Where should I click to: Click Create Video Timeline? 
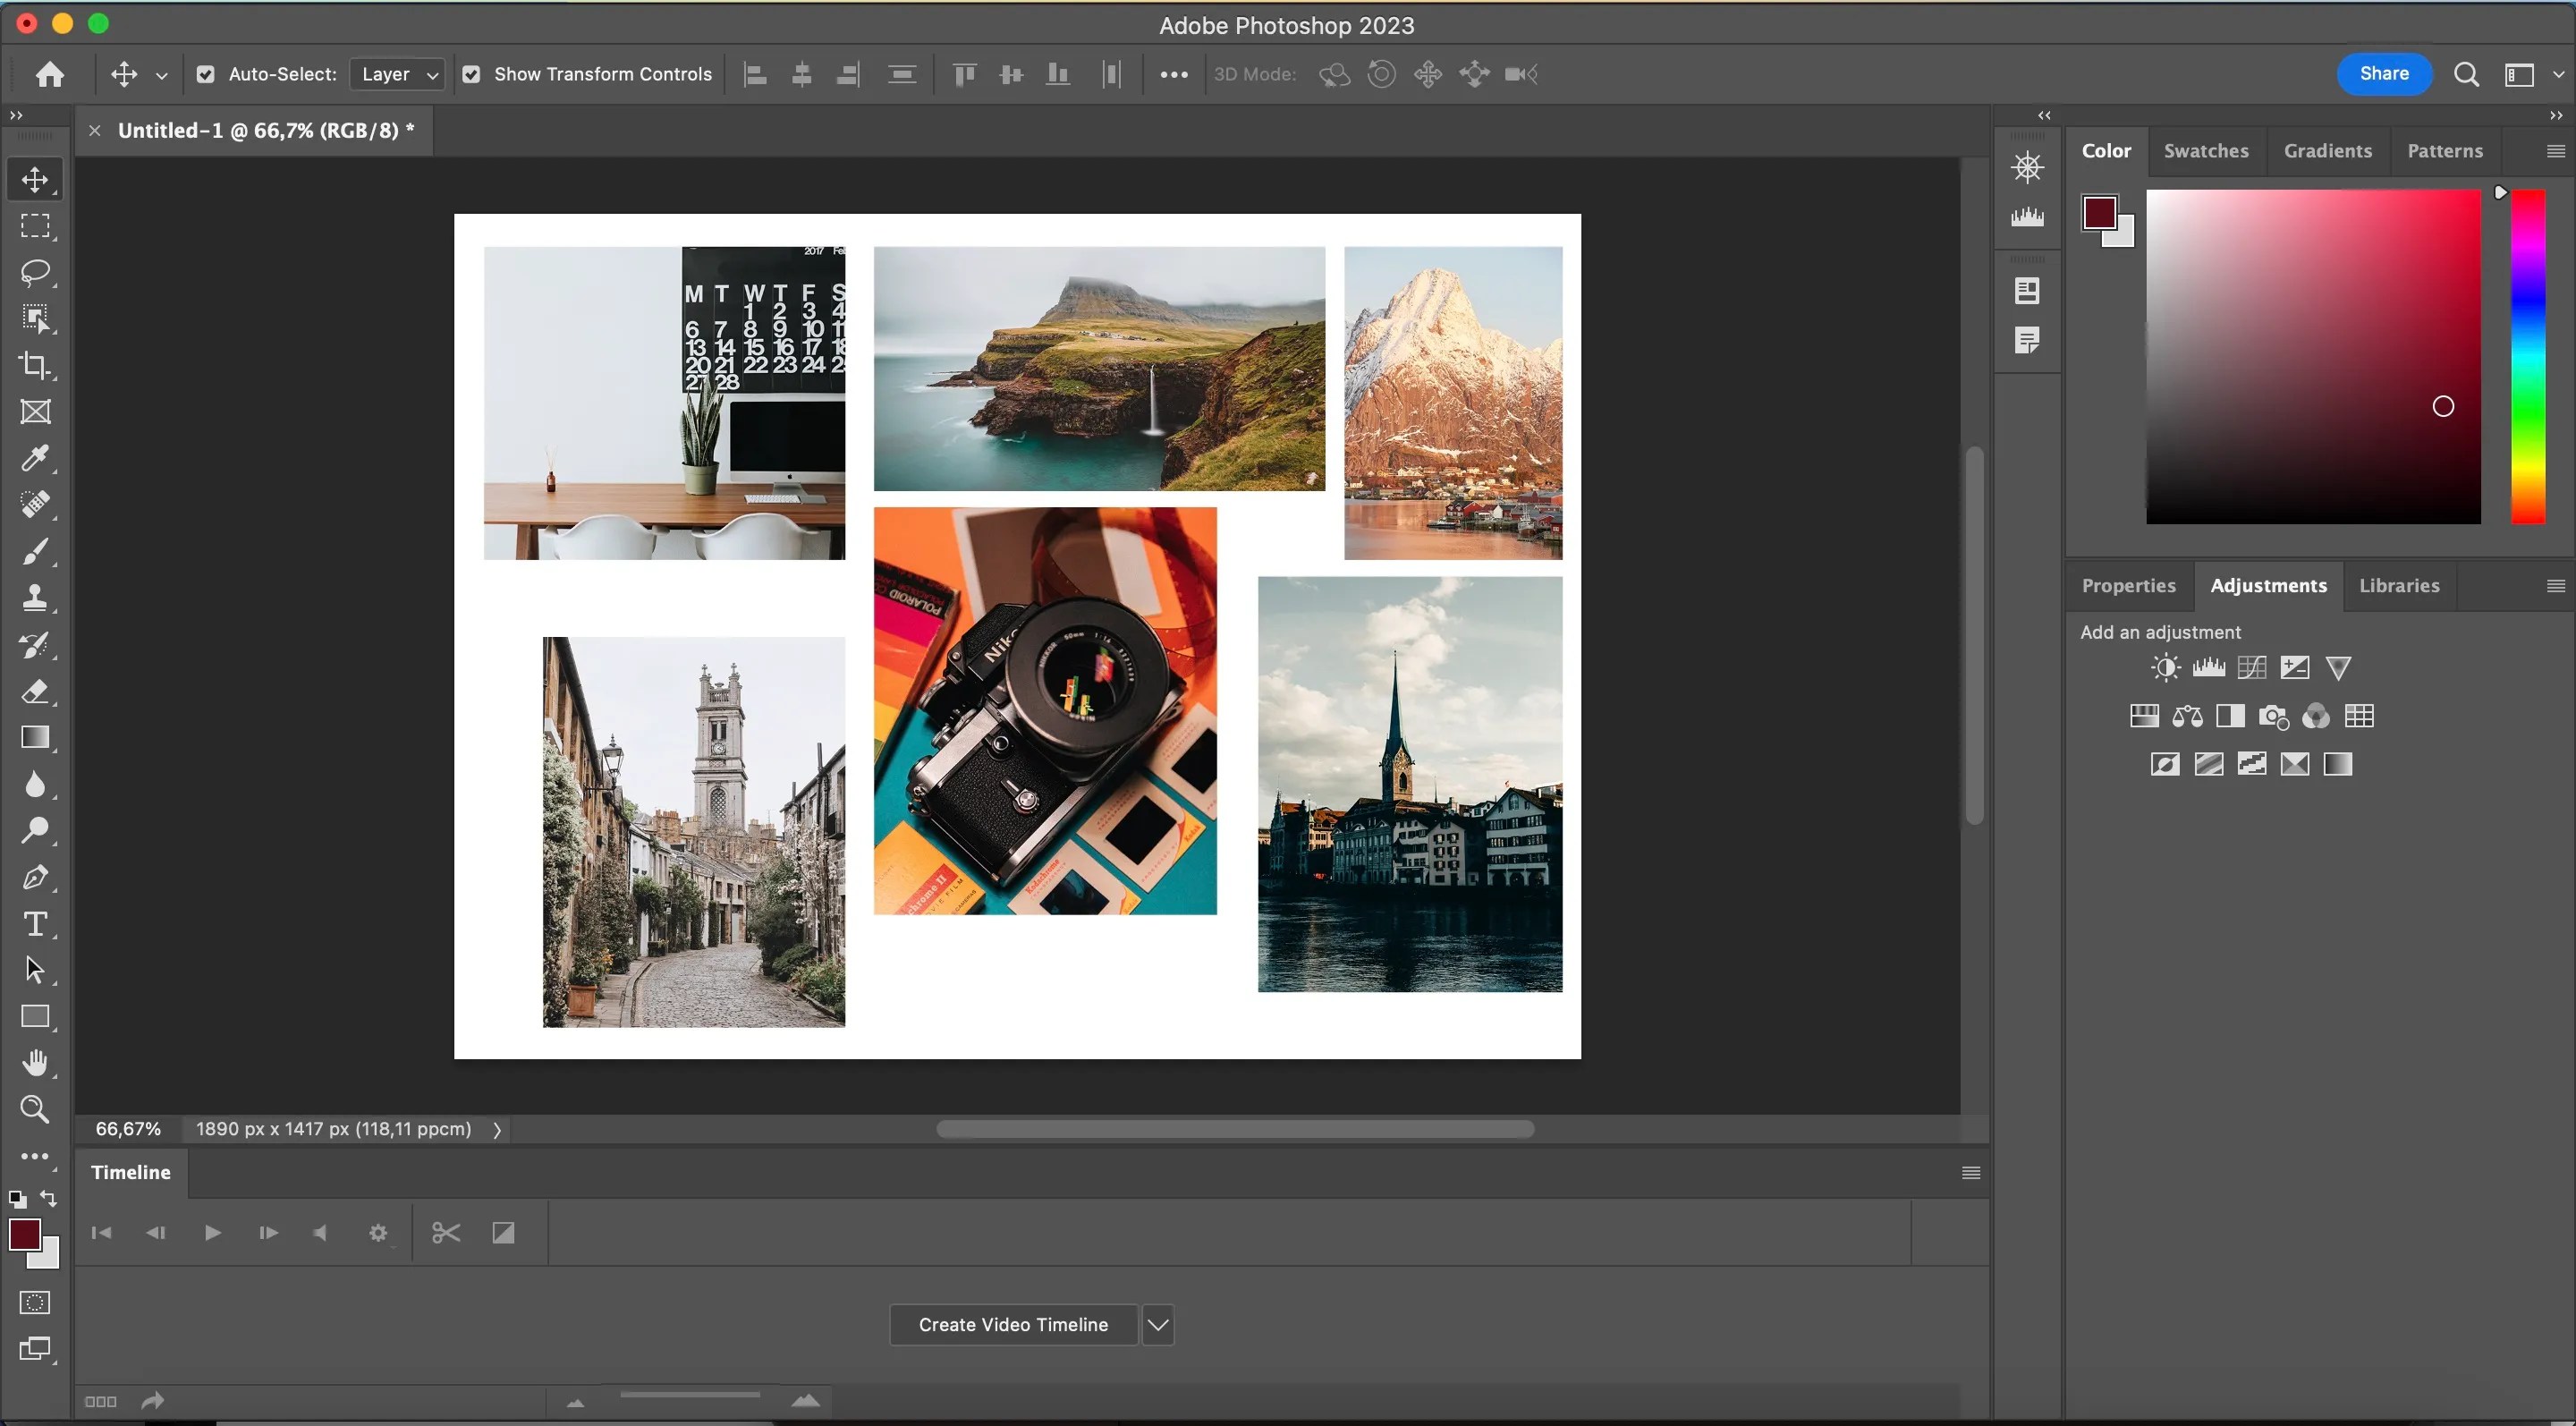click(x=1012, y=1324)
